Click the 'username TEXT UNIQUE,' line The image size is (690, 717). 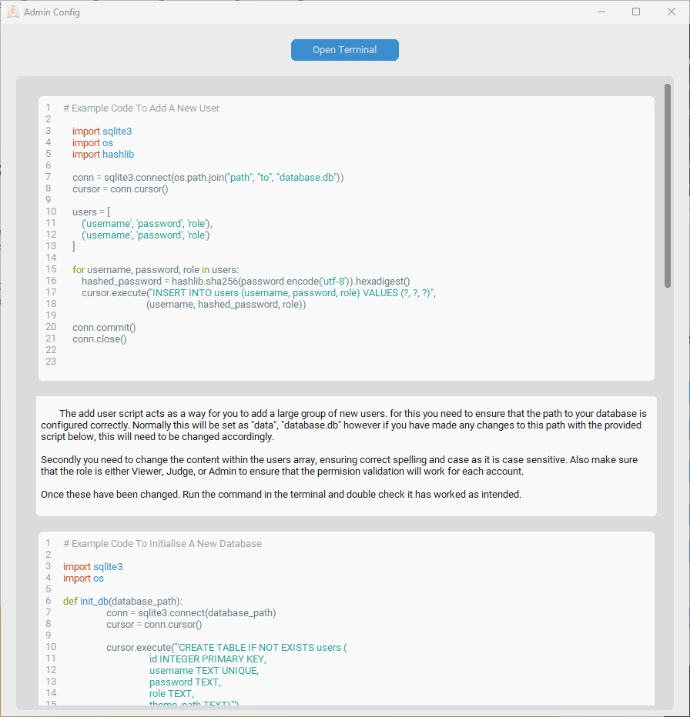tap(203, 671)
